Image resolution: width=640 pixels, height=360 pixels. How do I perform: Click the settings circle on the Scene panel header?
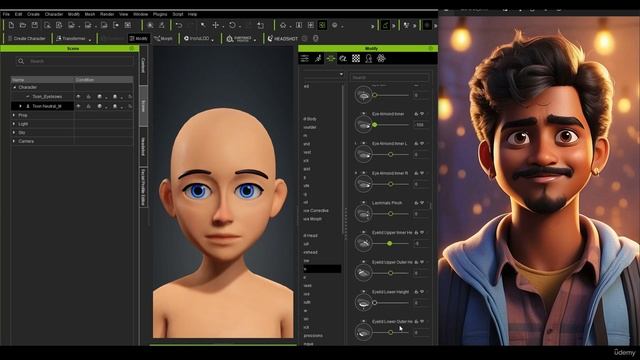[131, 49]
